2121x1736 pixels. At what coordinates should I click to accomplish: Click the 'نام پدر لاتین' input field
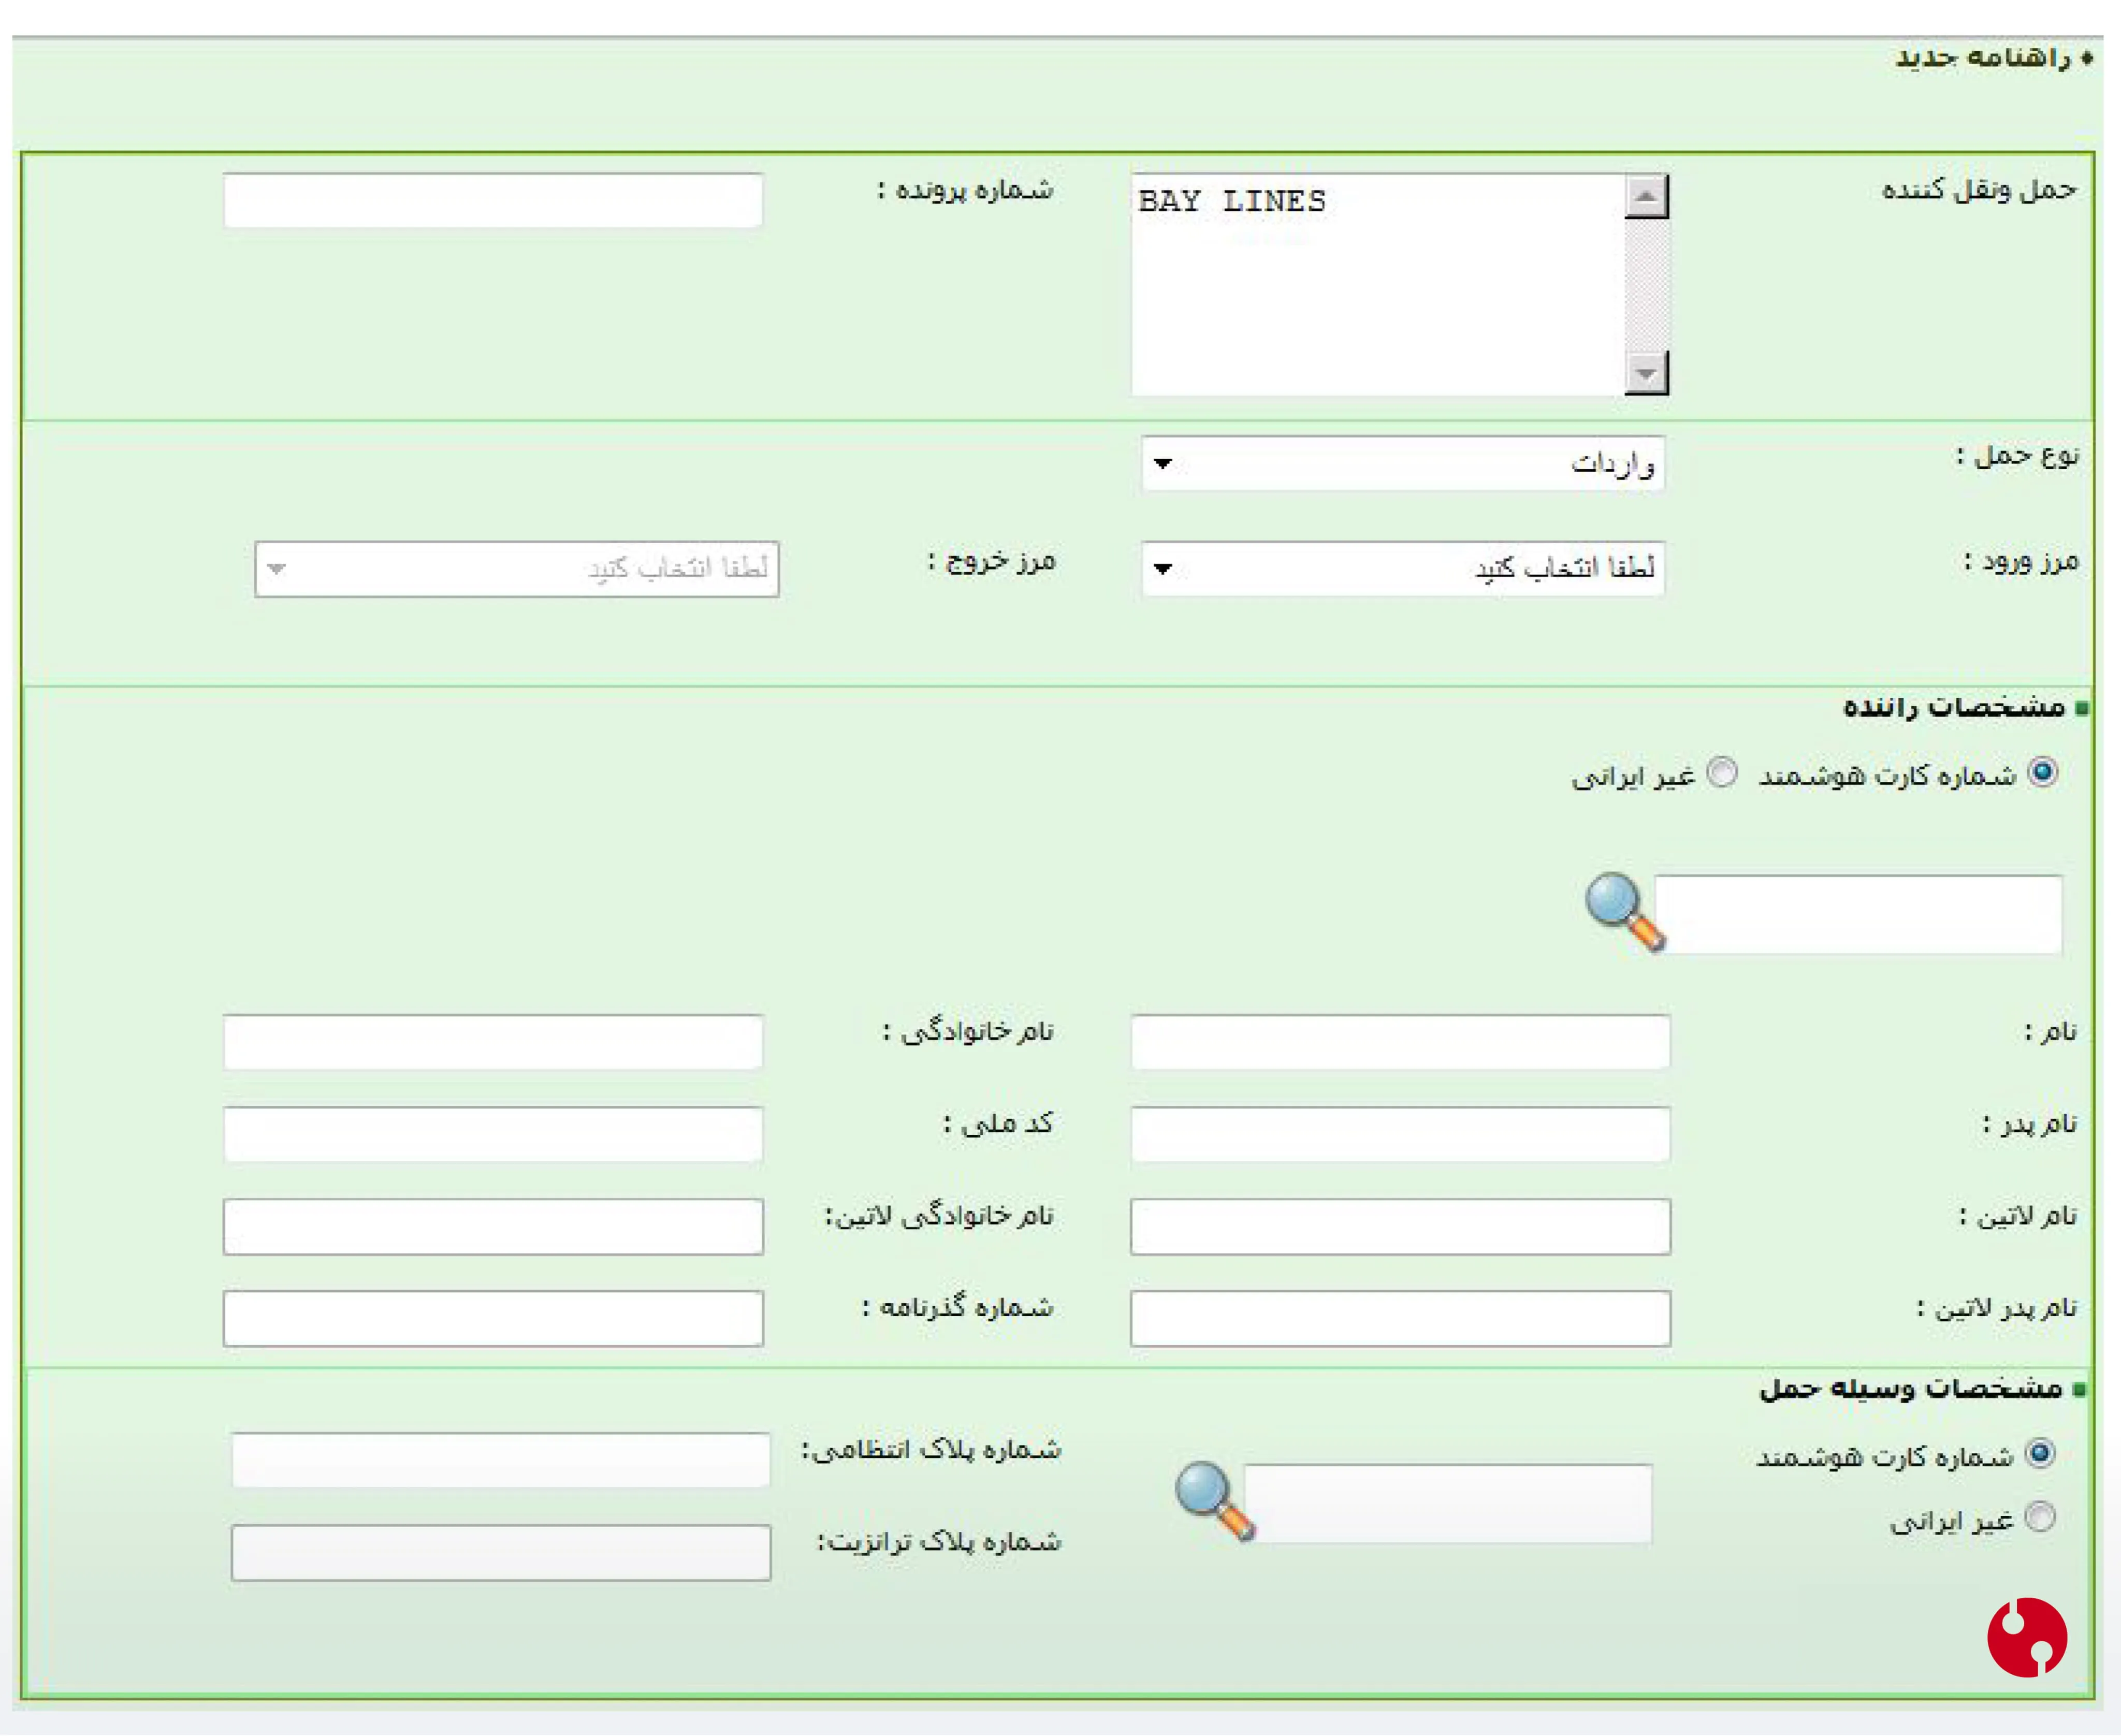[1400, 1318]
